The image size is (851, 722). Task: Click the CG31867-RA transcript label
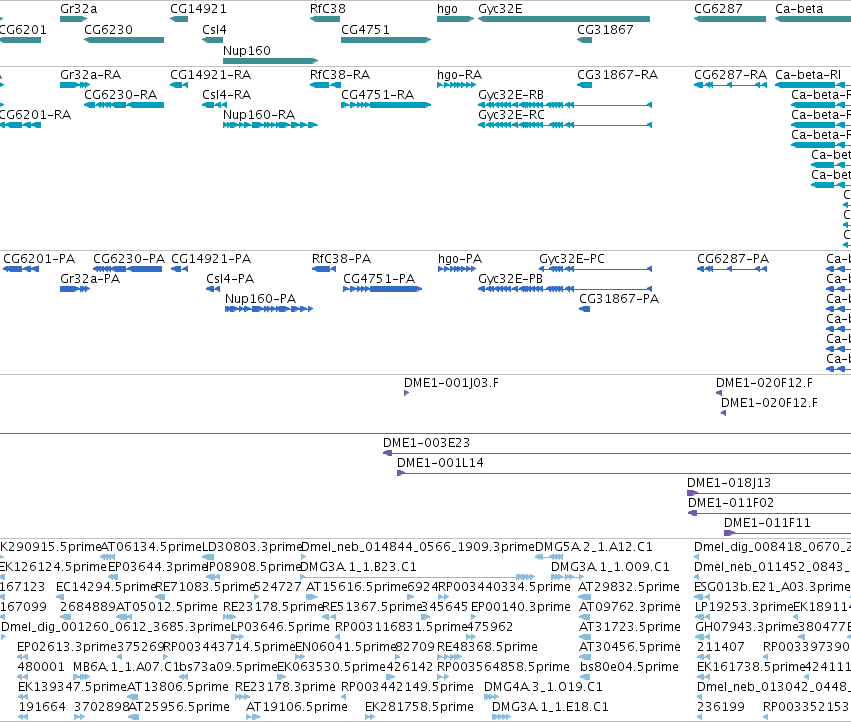pos(618,74)
